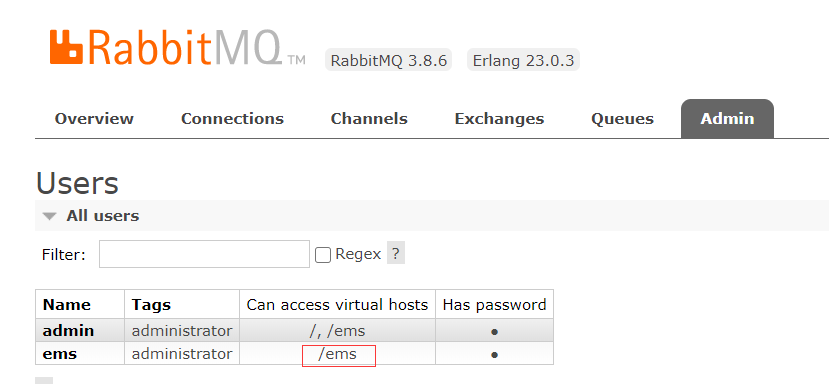Click the highlighted /ems virtual host cell
The height and width of the screenshot is (384, 829).
(338, 355)
